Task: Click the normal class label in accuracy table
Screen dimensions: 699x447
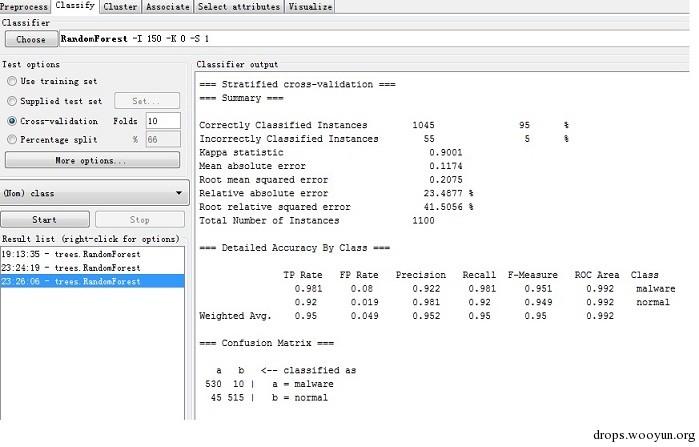Action: 653,302
